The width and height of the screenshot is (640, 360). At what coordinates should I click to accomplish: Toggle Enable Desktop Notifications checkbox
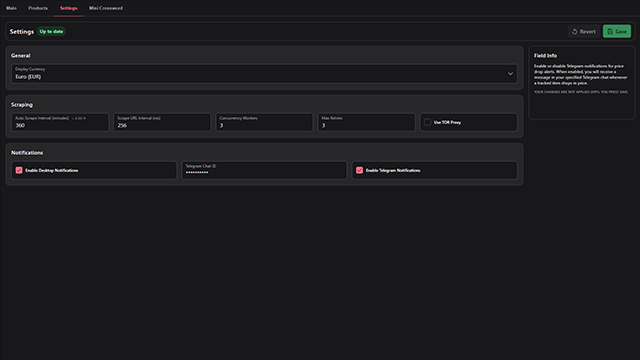pos(19,170)
